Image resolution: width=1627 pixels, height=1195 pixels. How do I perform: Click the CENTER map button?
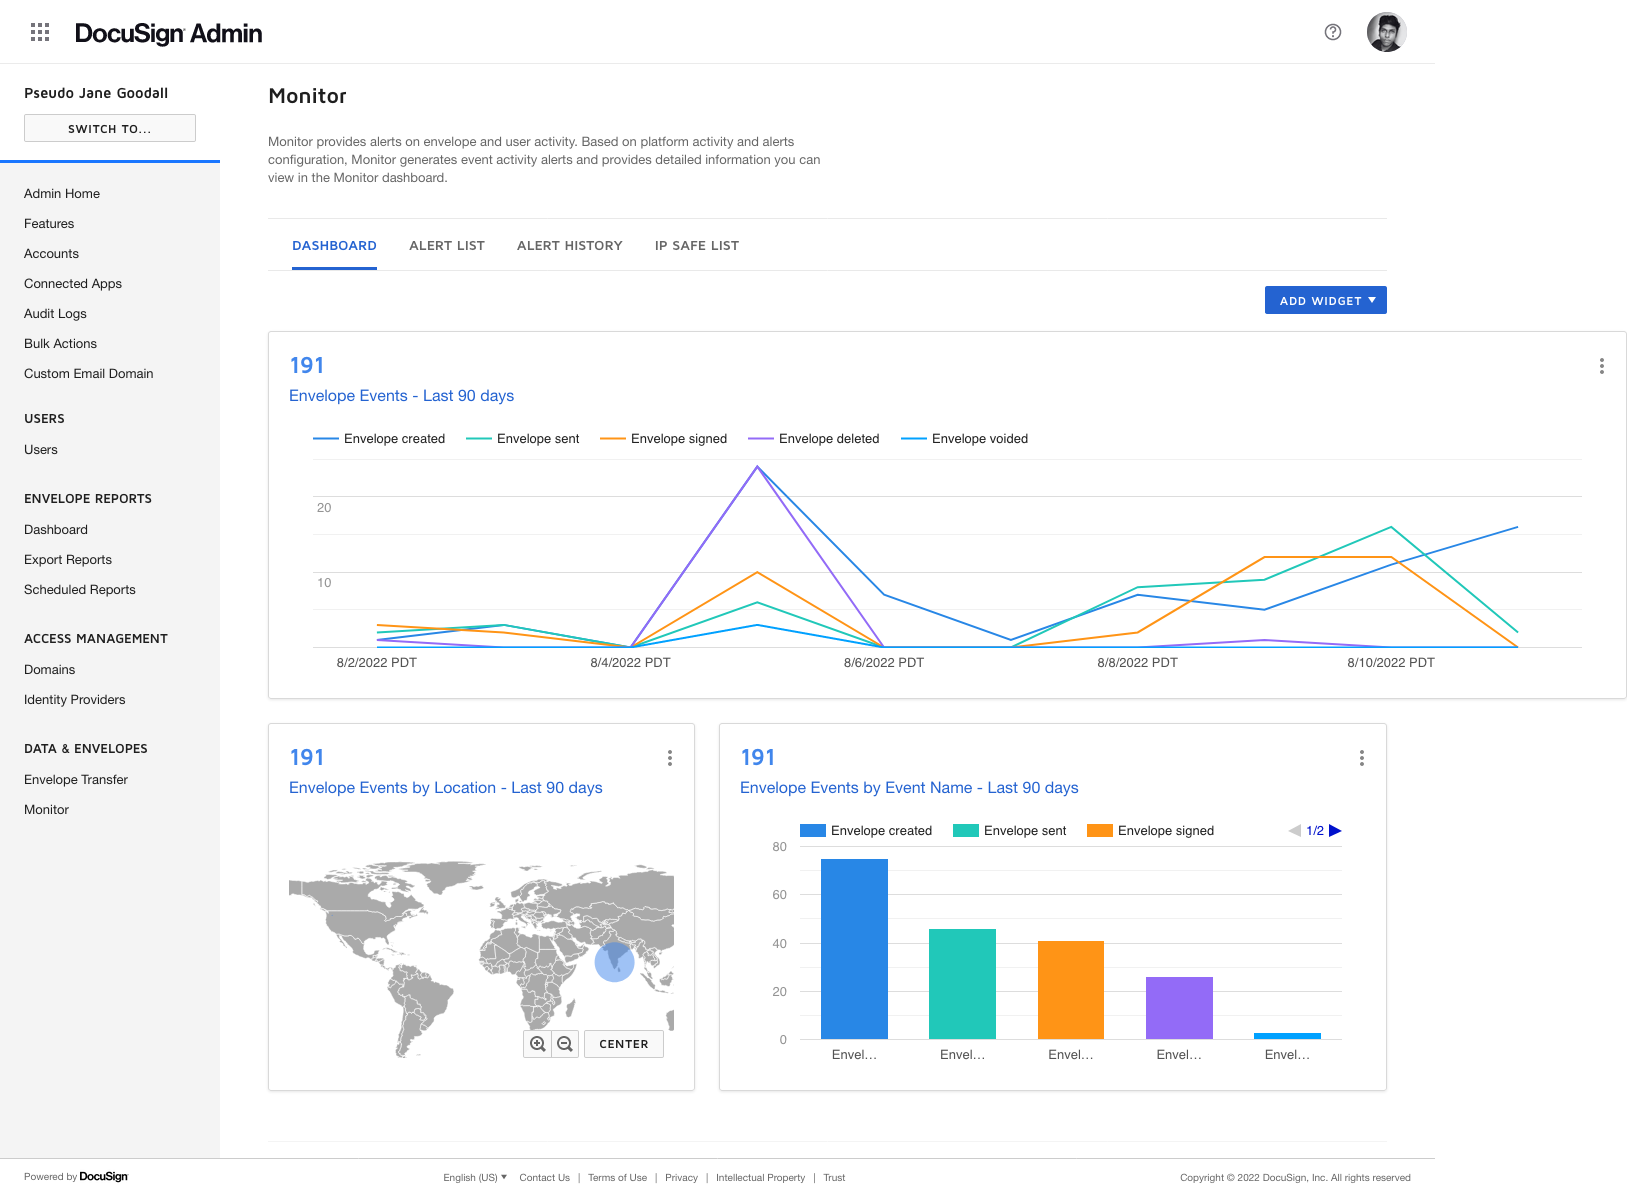coord(624,1044)
